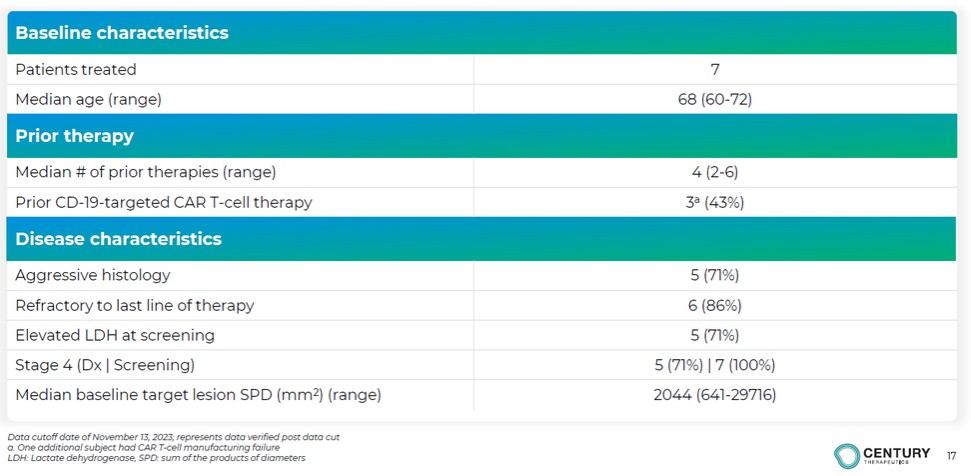Click Median # of prior therapies label
The image size is (971, 476).
tap(146, 172)
